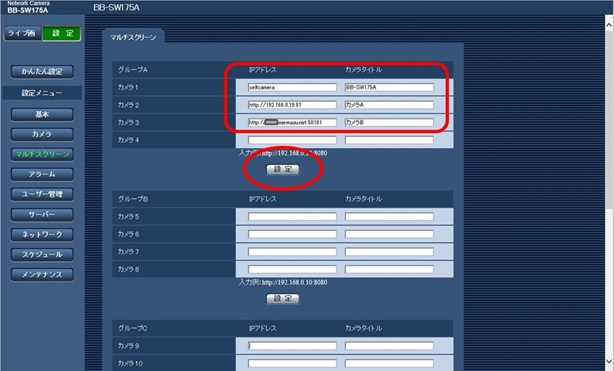The width and height of the screenshot is (614, 371).
Task: Click the グループC heading text
Action: point(133,328)
